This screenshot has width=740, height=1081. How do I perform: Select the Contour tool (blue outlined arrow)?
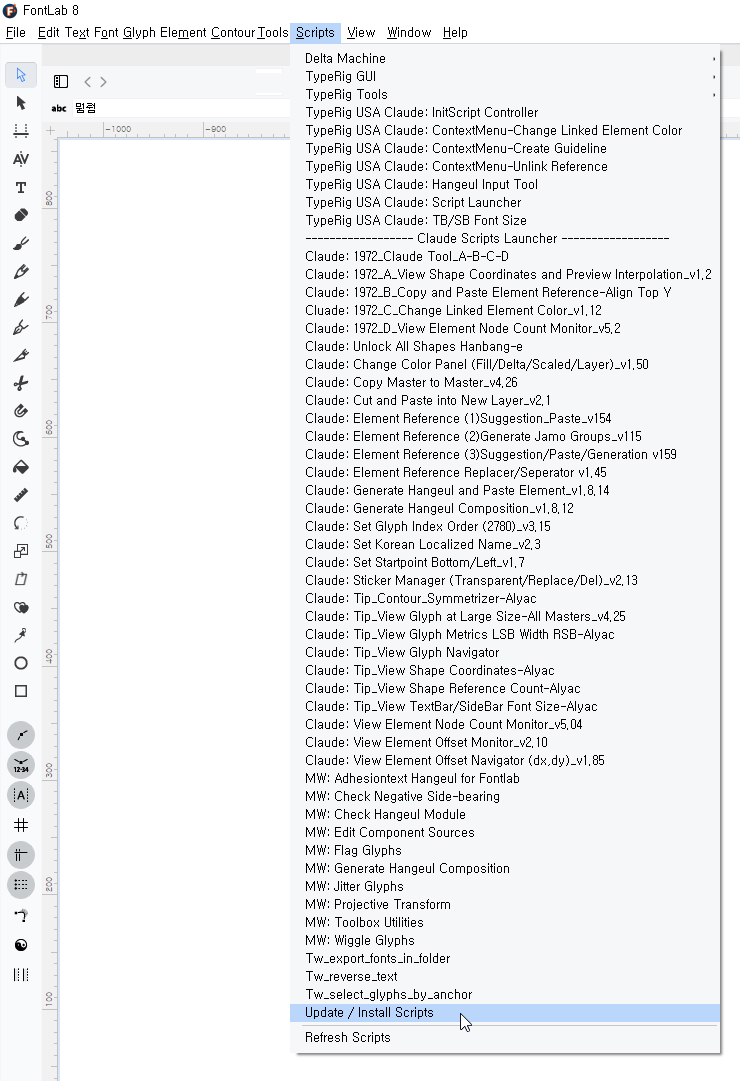[x=21, y=74]
